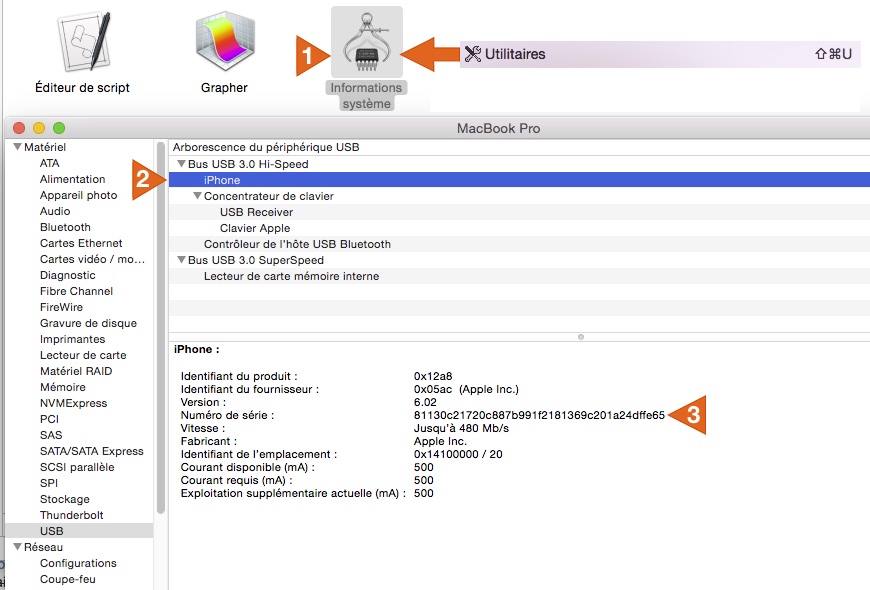Select SATA/SATA Express in the sidebar
This screenshot has height=590, width=870.
[92, 451]
